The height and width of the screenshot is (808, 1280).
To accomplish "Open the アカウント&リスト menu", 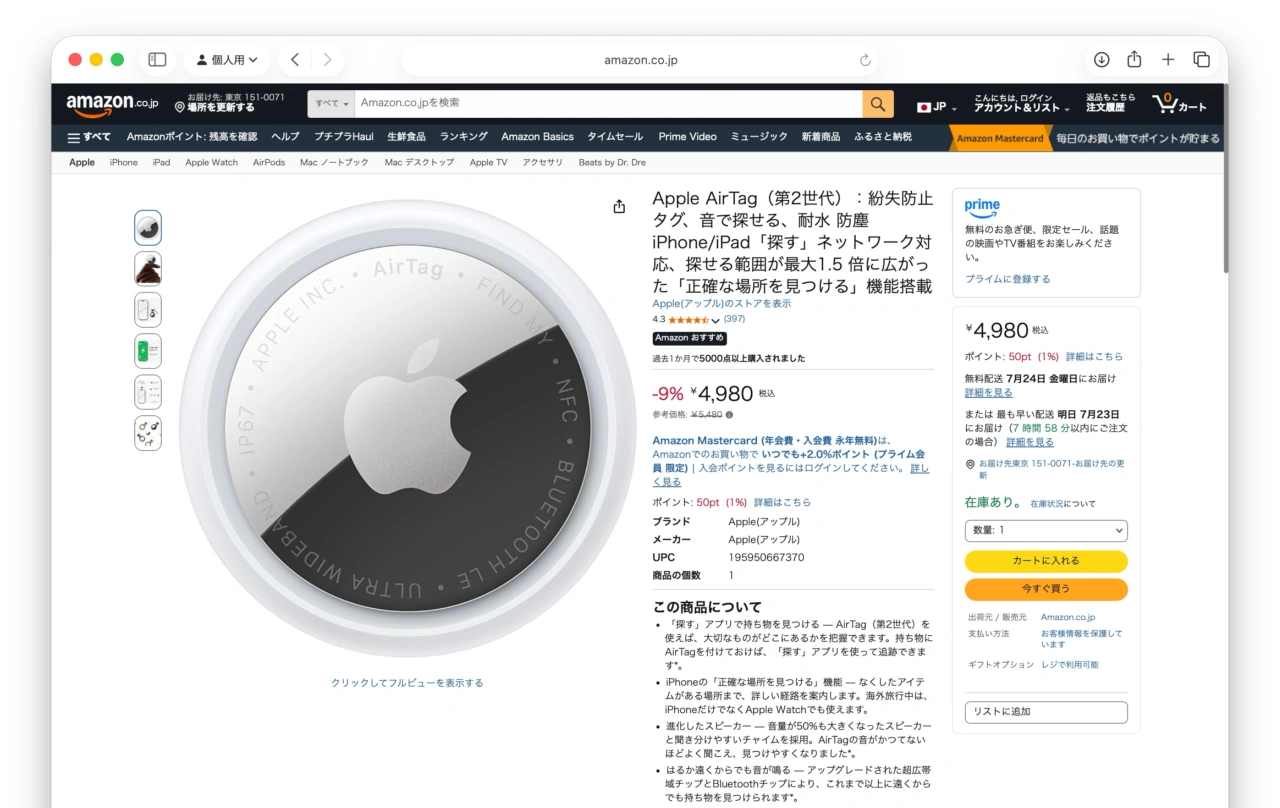I will (x=1021, y=103).
